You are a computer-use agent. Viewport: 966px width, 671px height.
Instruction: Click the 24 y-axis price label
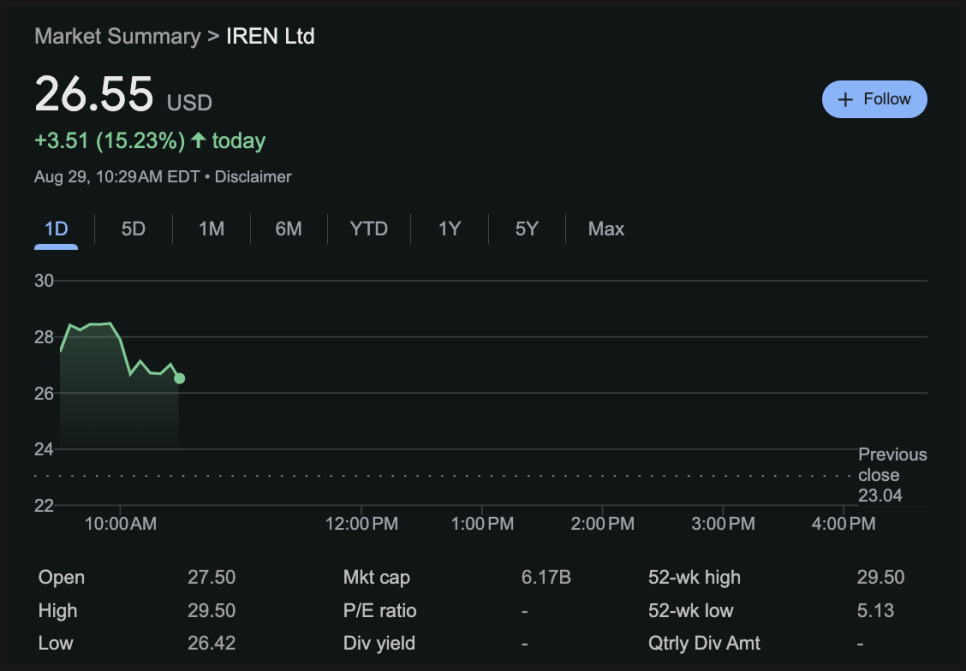(44, 449)
